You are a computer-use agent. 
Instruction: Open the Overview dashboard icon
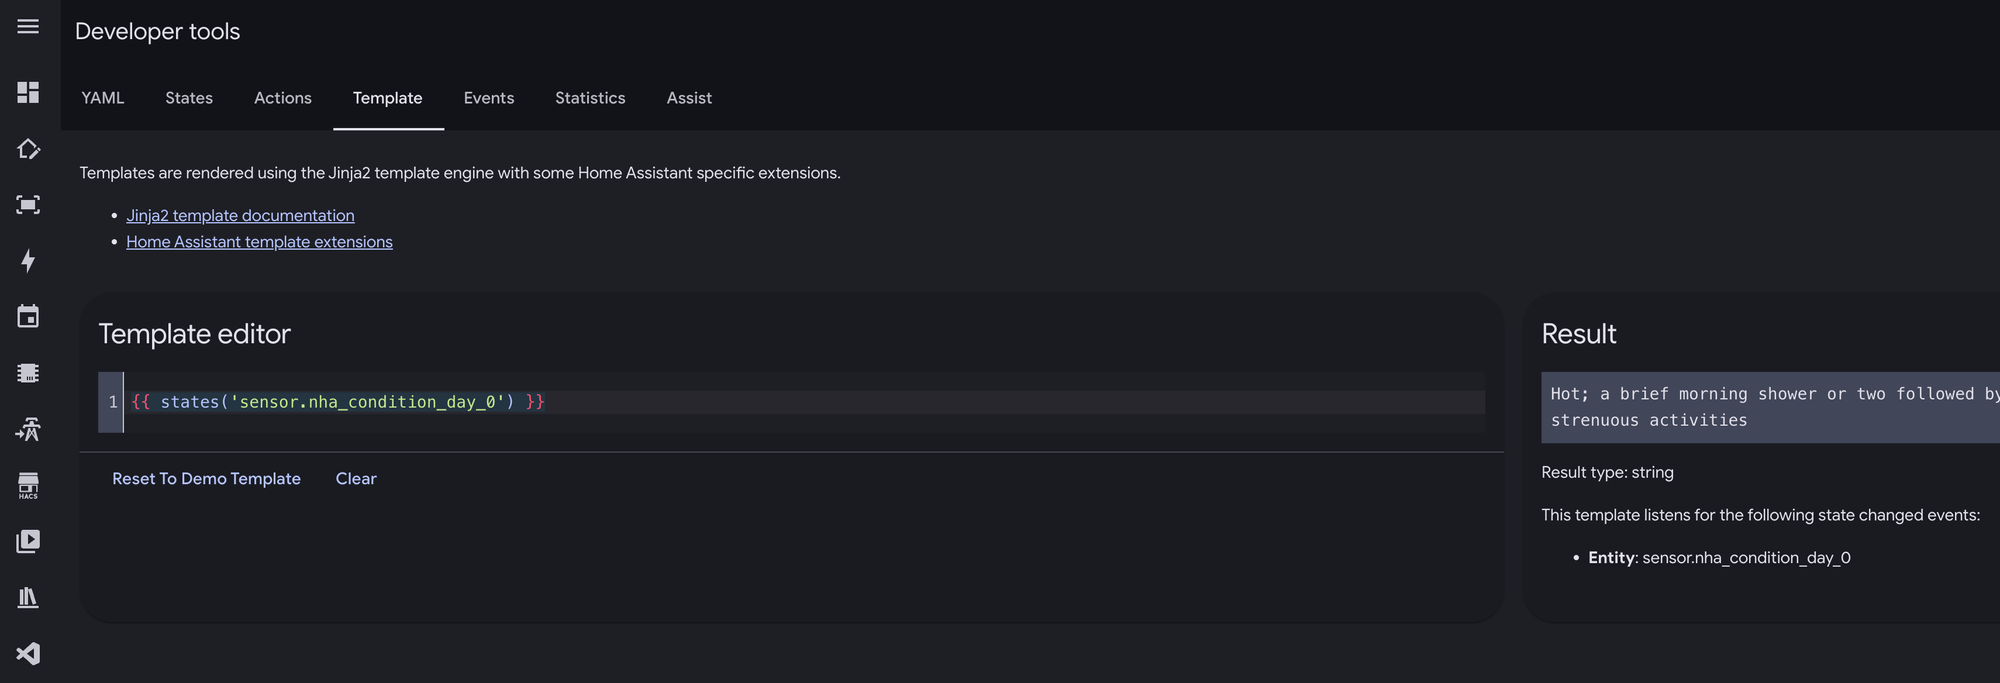(28, 92)
